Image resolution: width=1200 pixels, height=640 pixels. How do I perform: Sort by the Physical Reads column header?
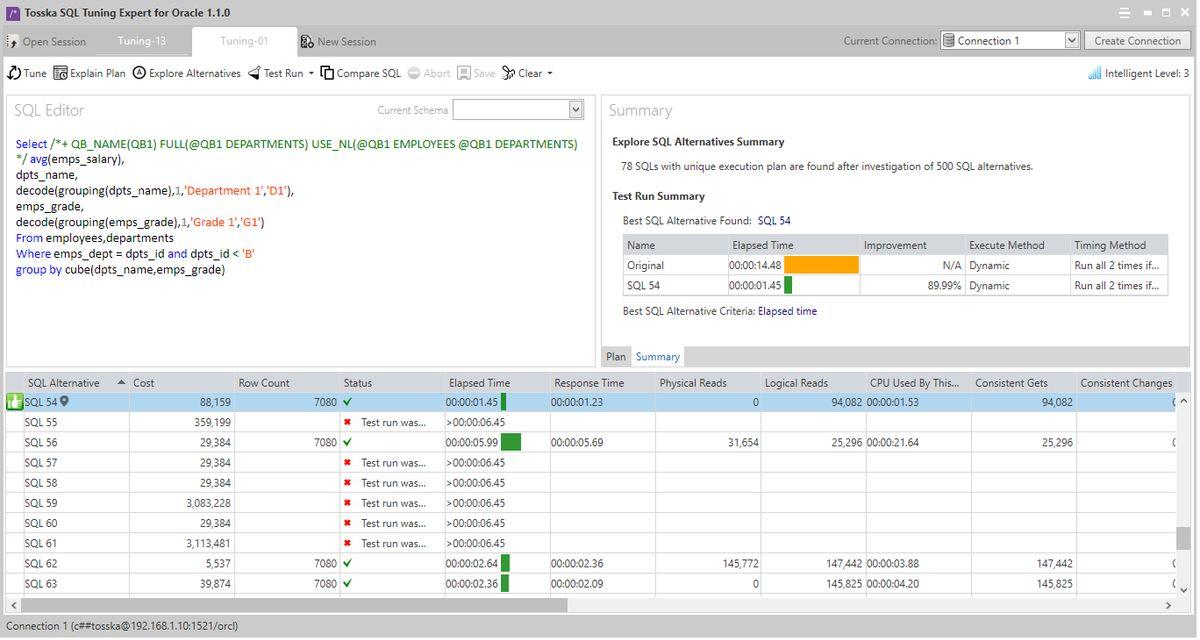coord(708,383)
